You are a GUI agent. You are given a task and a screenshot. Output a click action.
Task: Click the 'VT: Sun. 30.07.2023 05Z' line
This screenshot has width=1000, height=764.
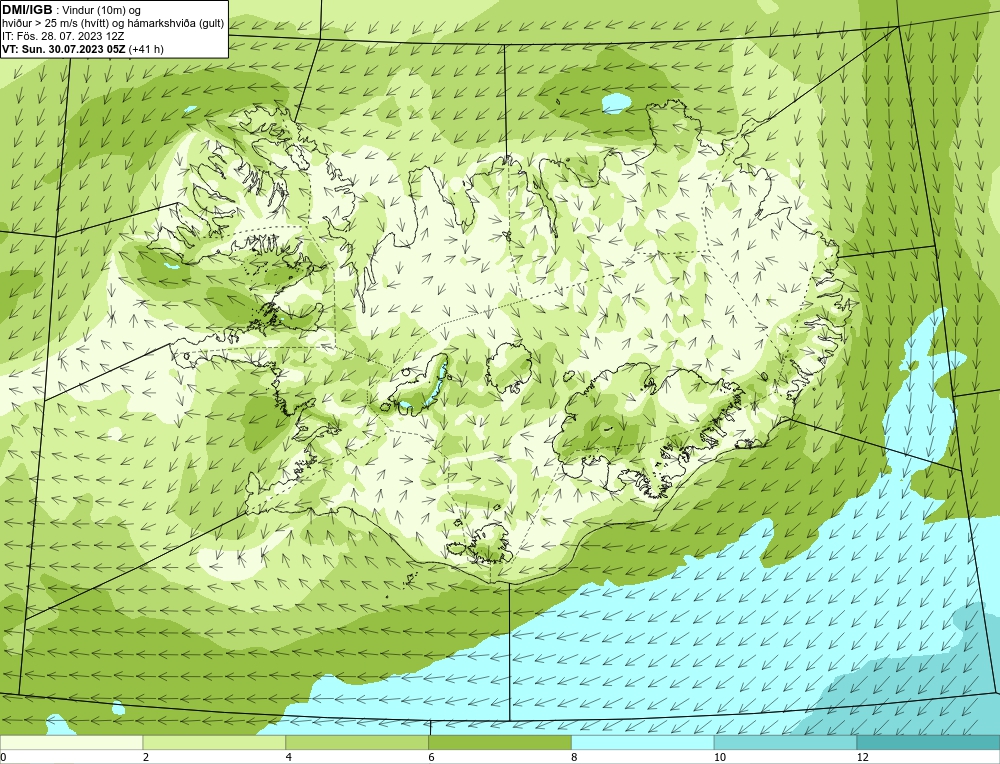click(83, 49)
